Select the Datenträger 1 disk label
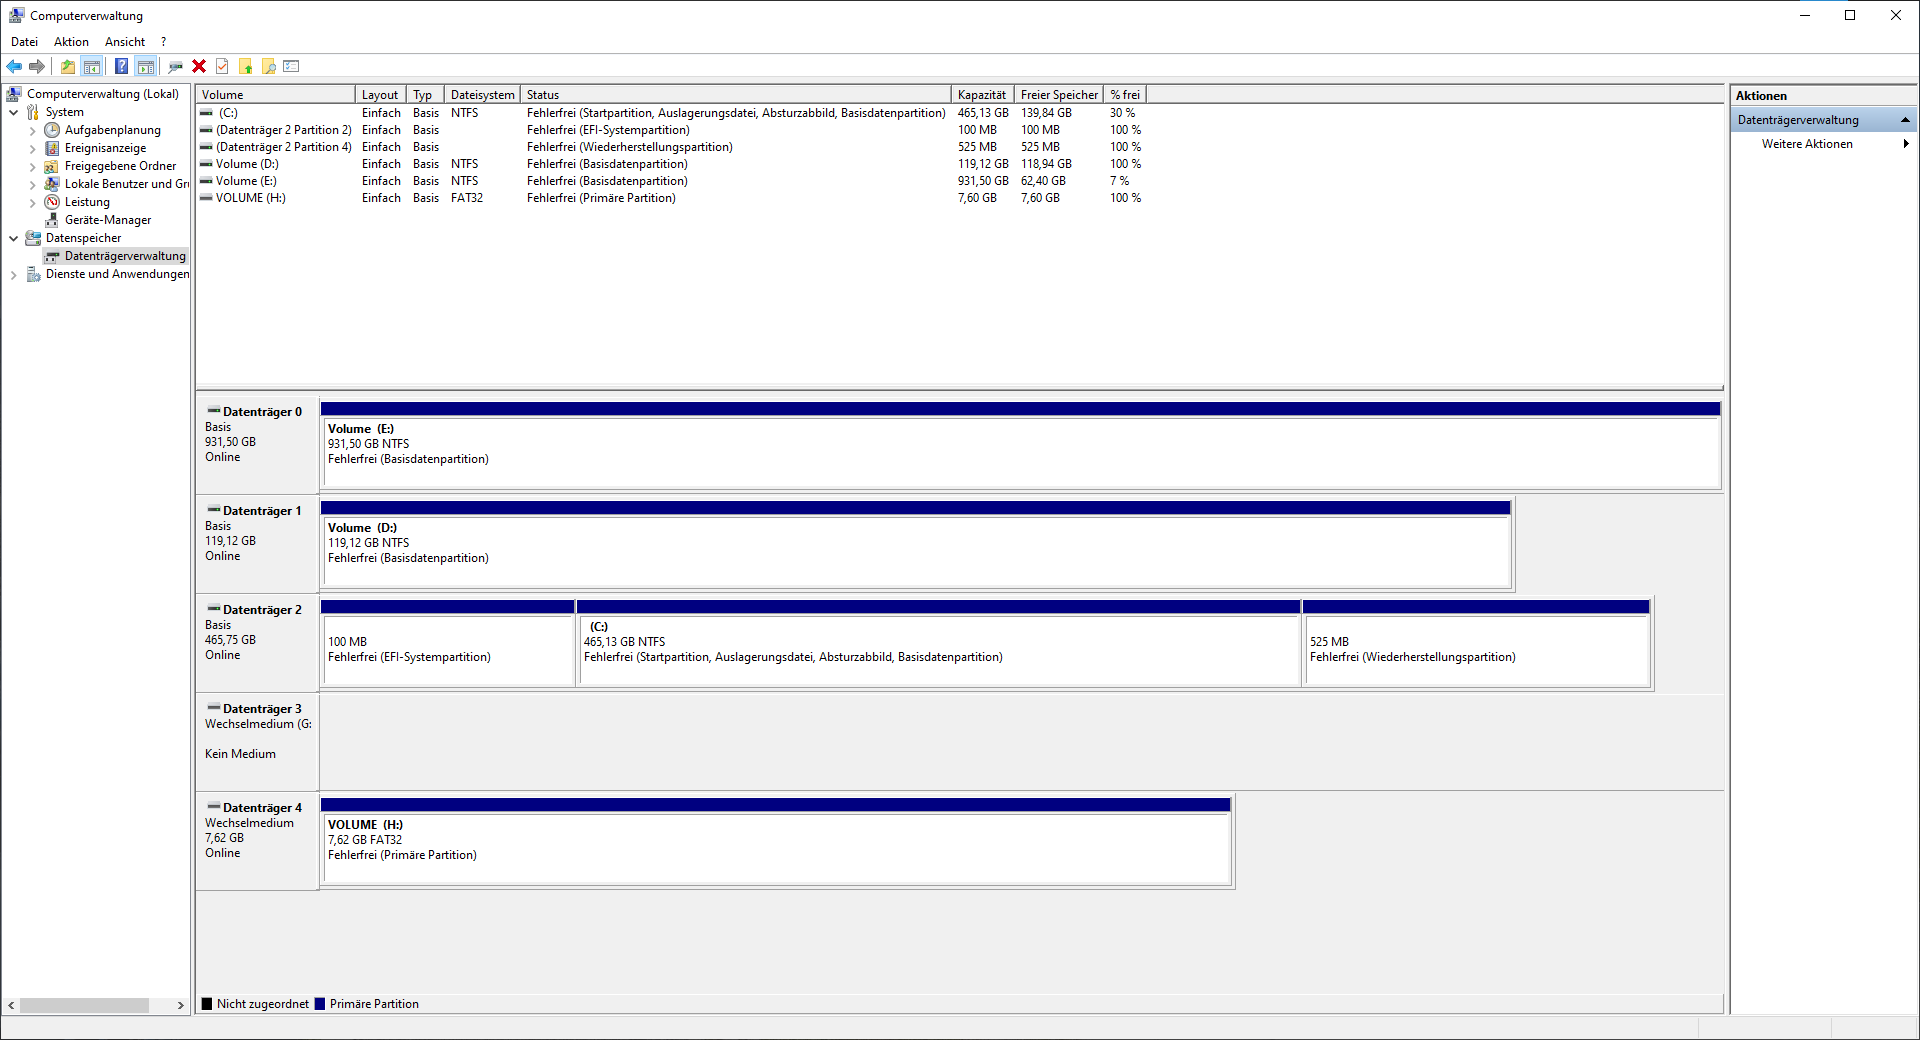Viewport: 1920px width, 1040px height. (x=258, y=544)
